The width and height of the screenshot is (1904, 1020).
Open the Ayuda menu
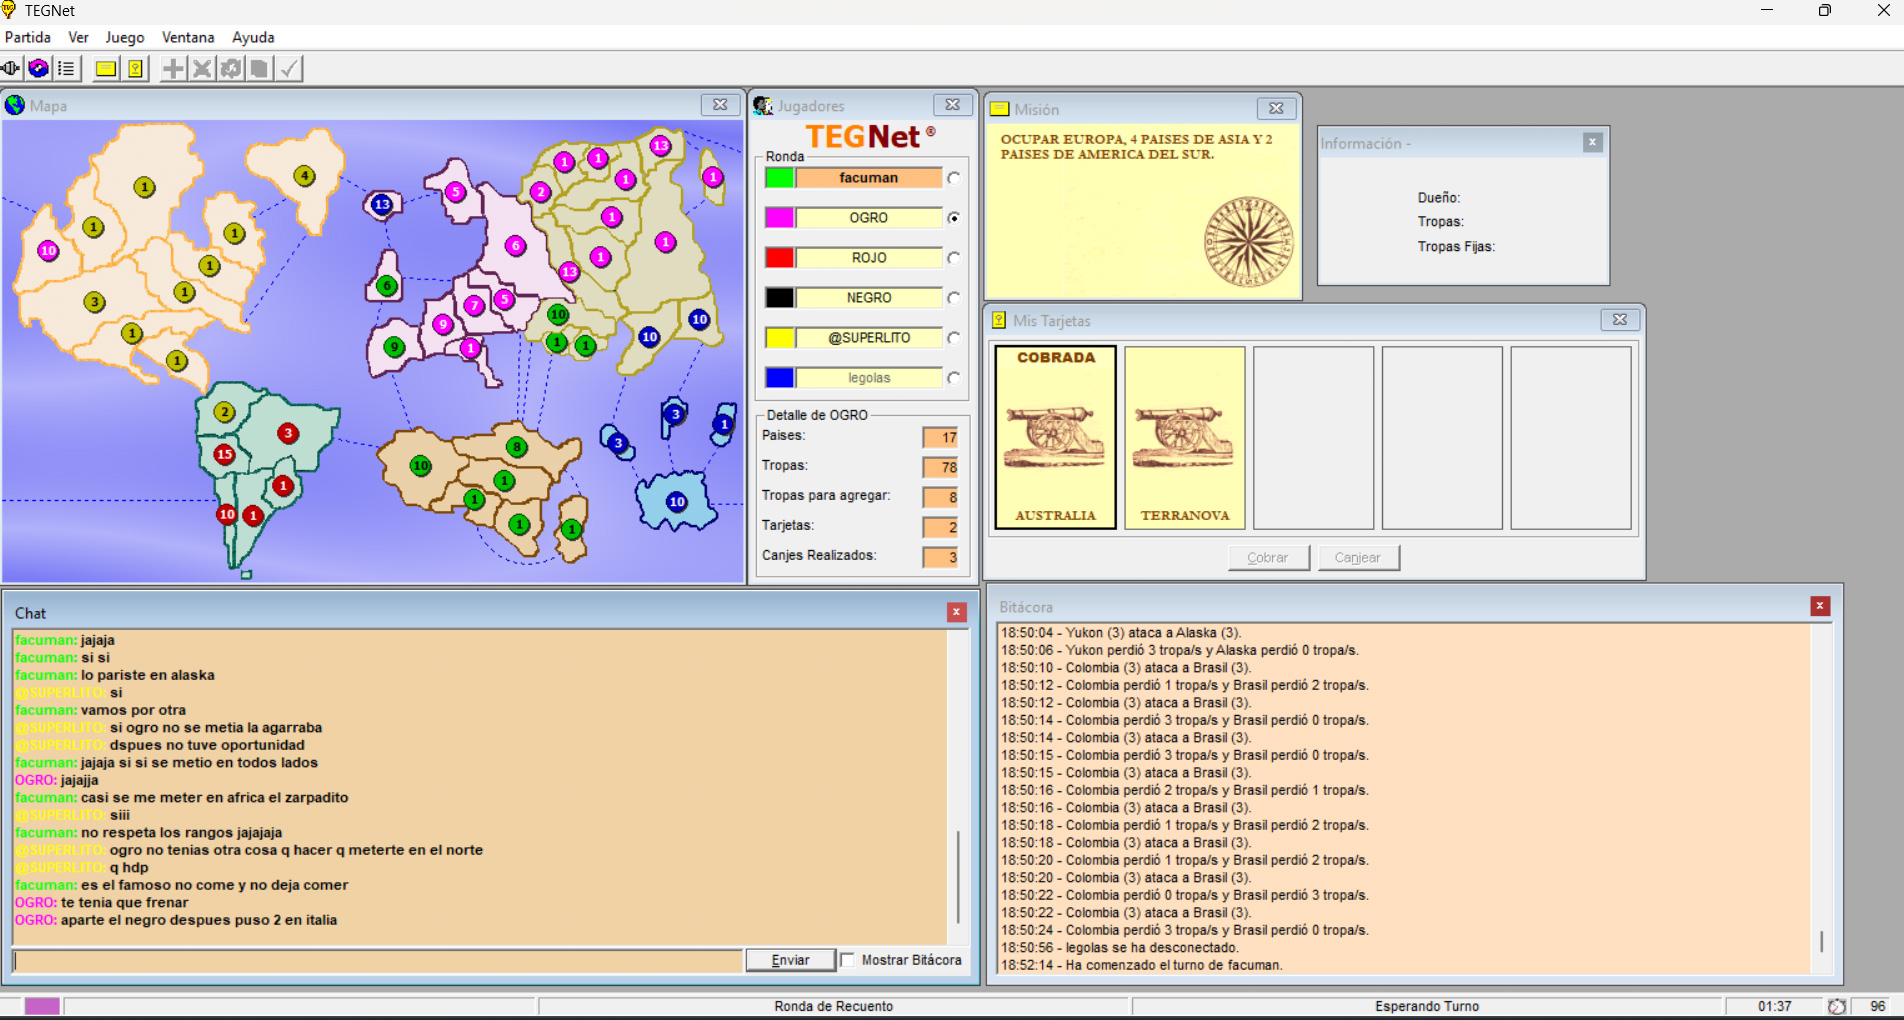coord(253,37)
